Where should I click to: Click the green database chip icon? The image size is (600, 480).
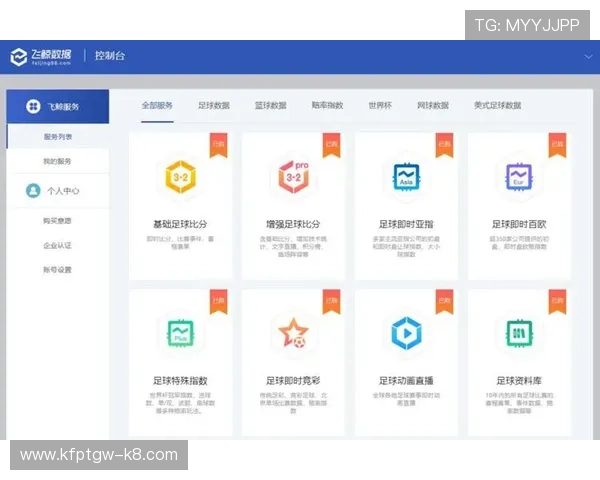[519, 333]
